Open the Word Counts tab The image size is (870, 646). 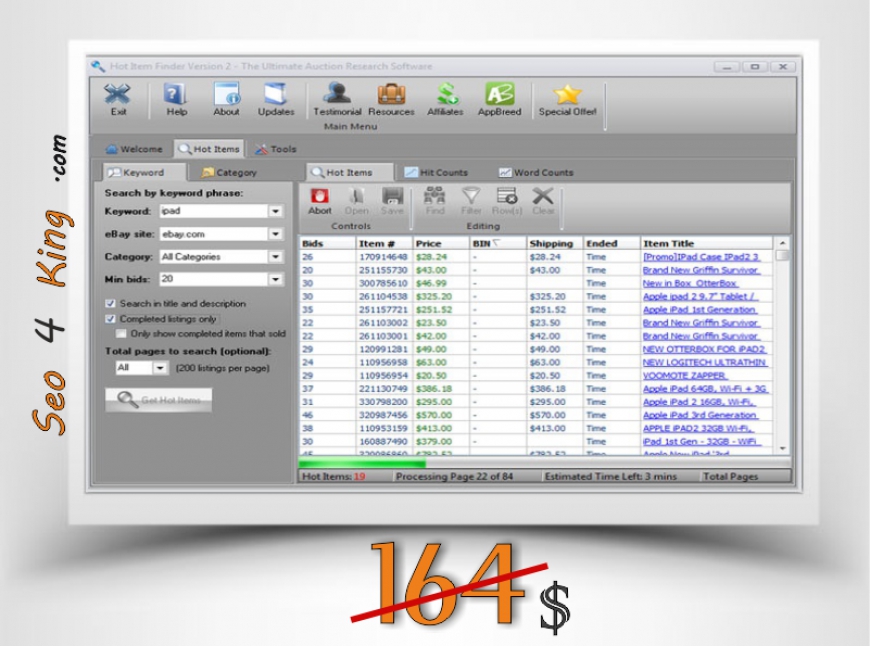[x=536, y=173]
